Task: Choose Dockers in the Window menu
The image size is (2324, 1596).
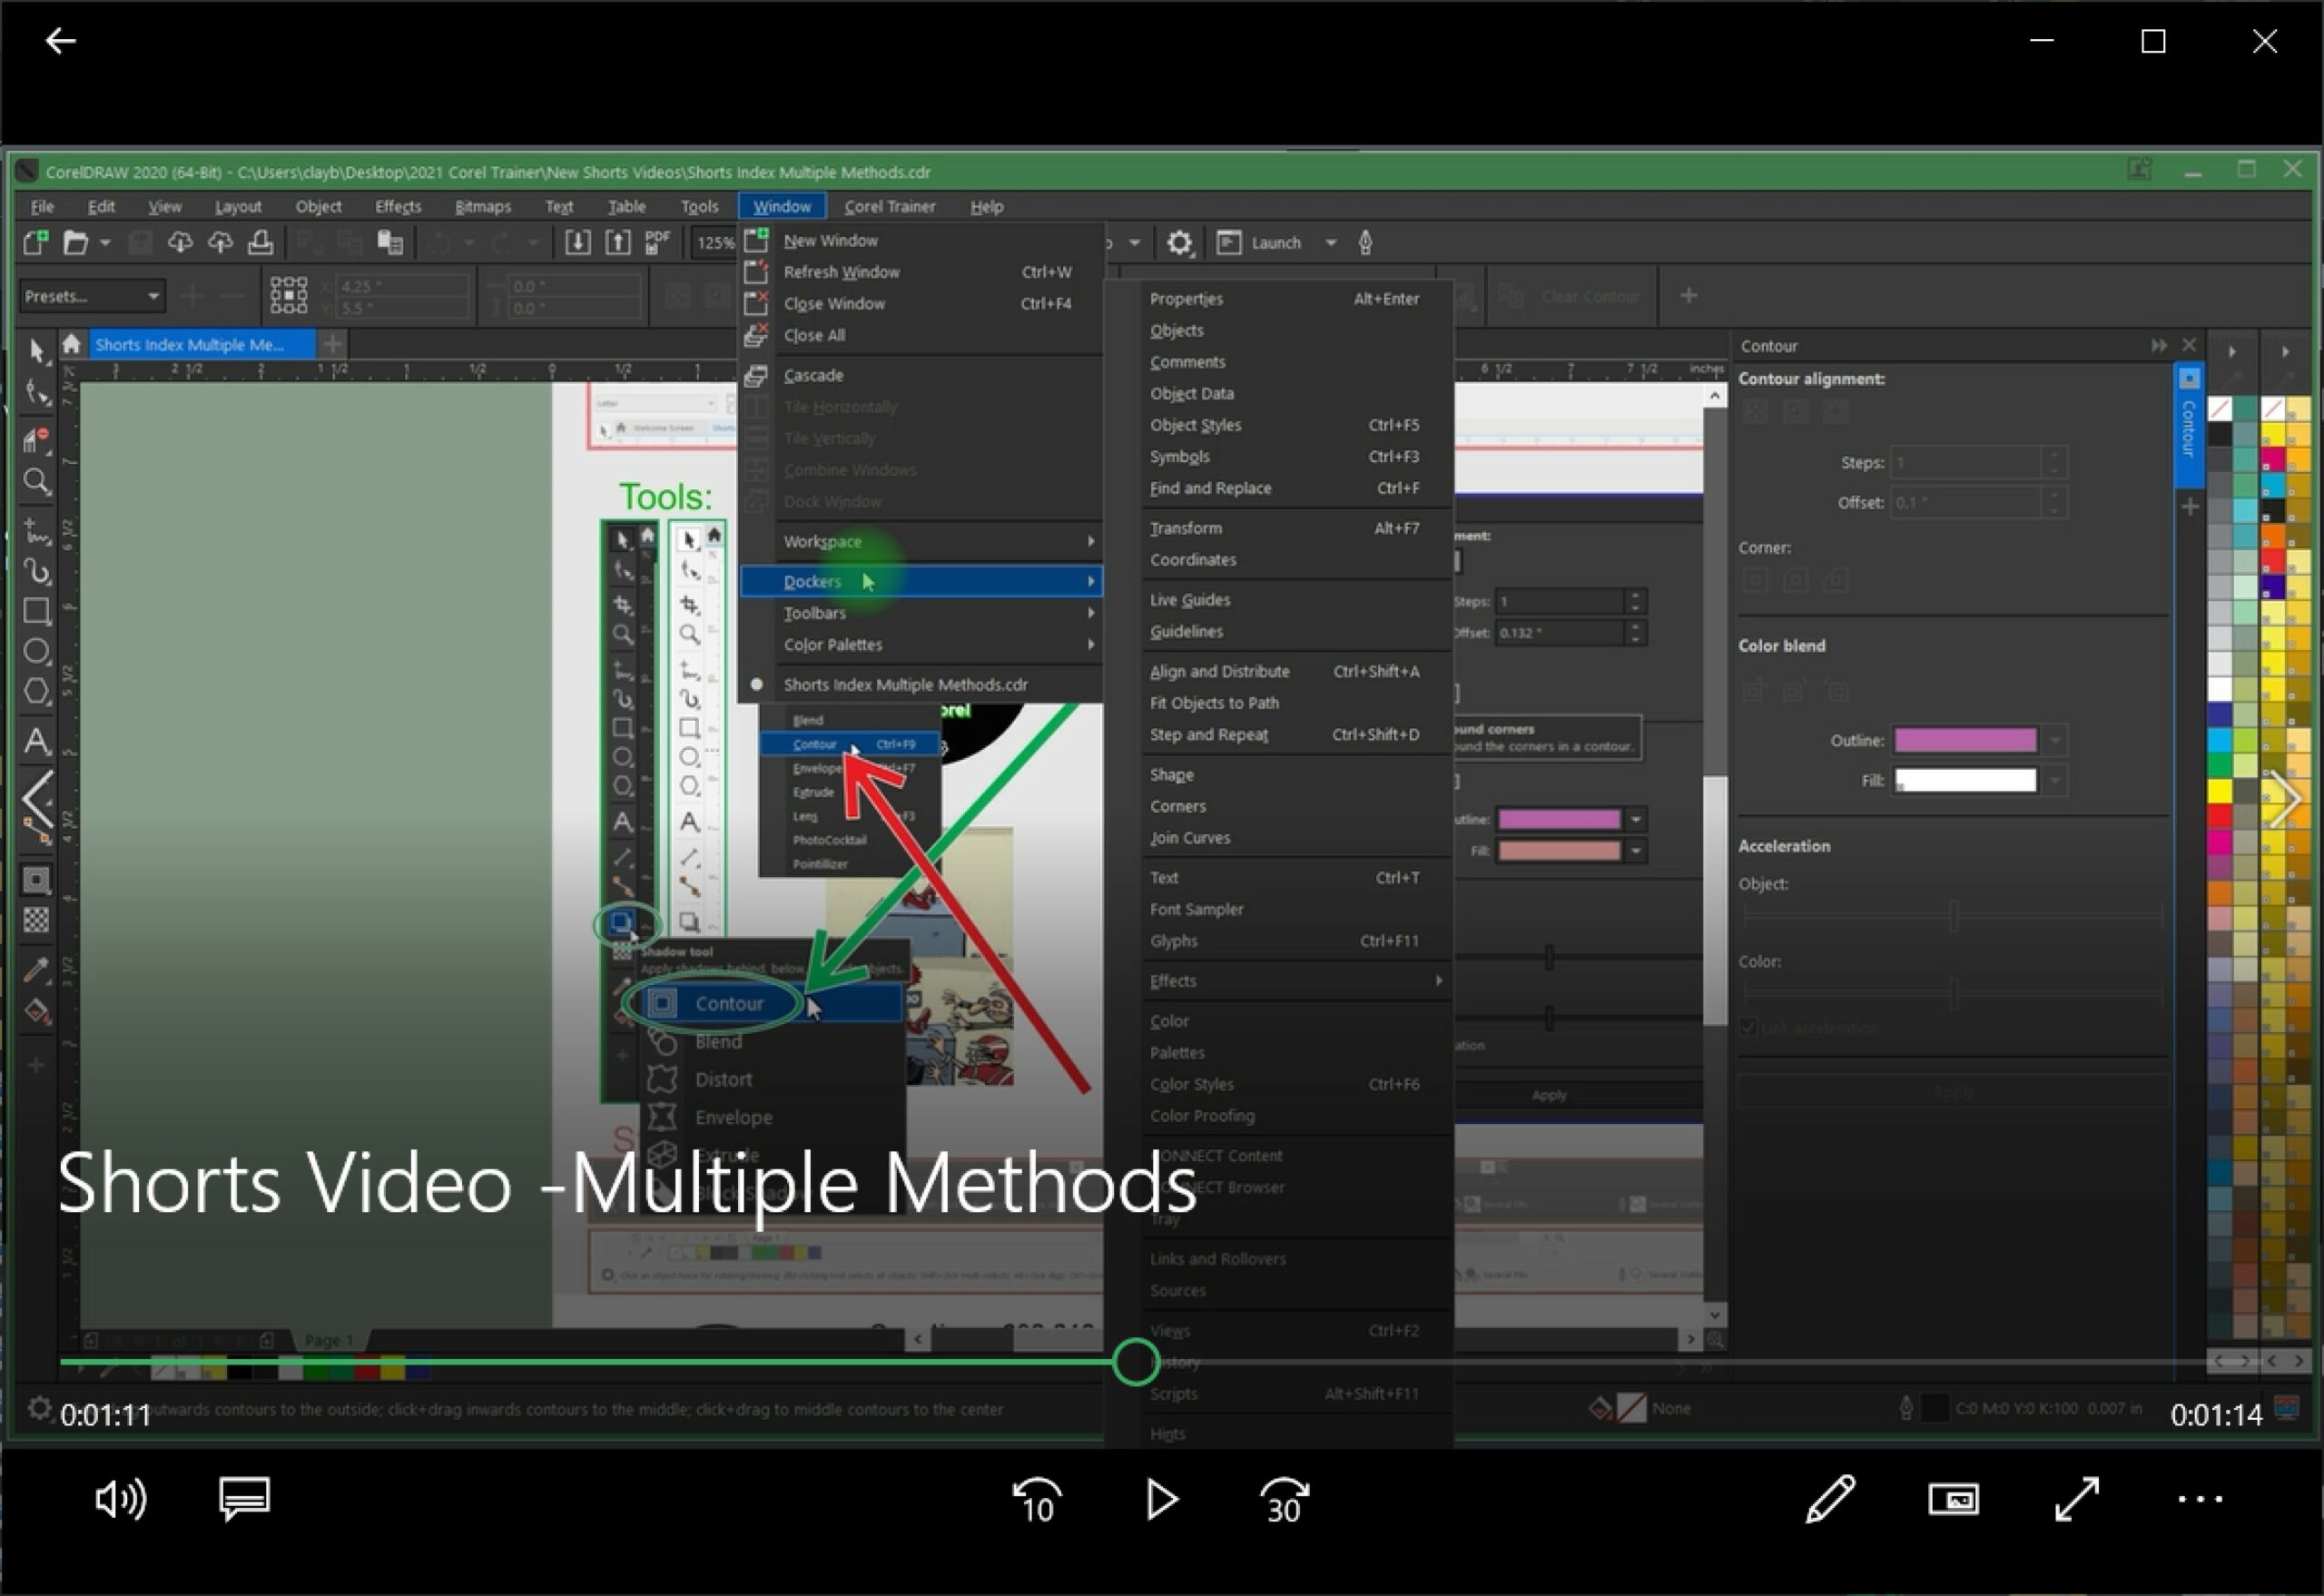Action: [921, 581]
